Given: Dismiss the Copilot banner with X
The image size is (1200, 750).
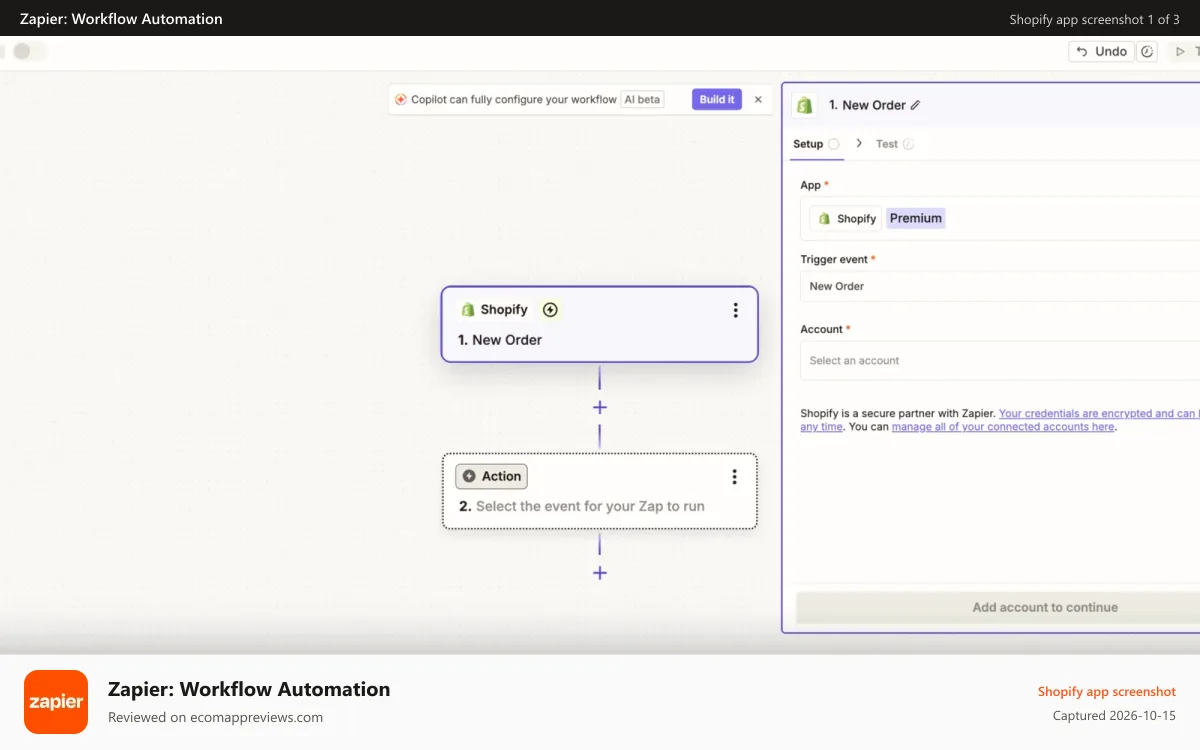Looking at the screenshot, I should coord(758,99).
